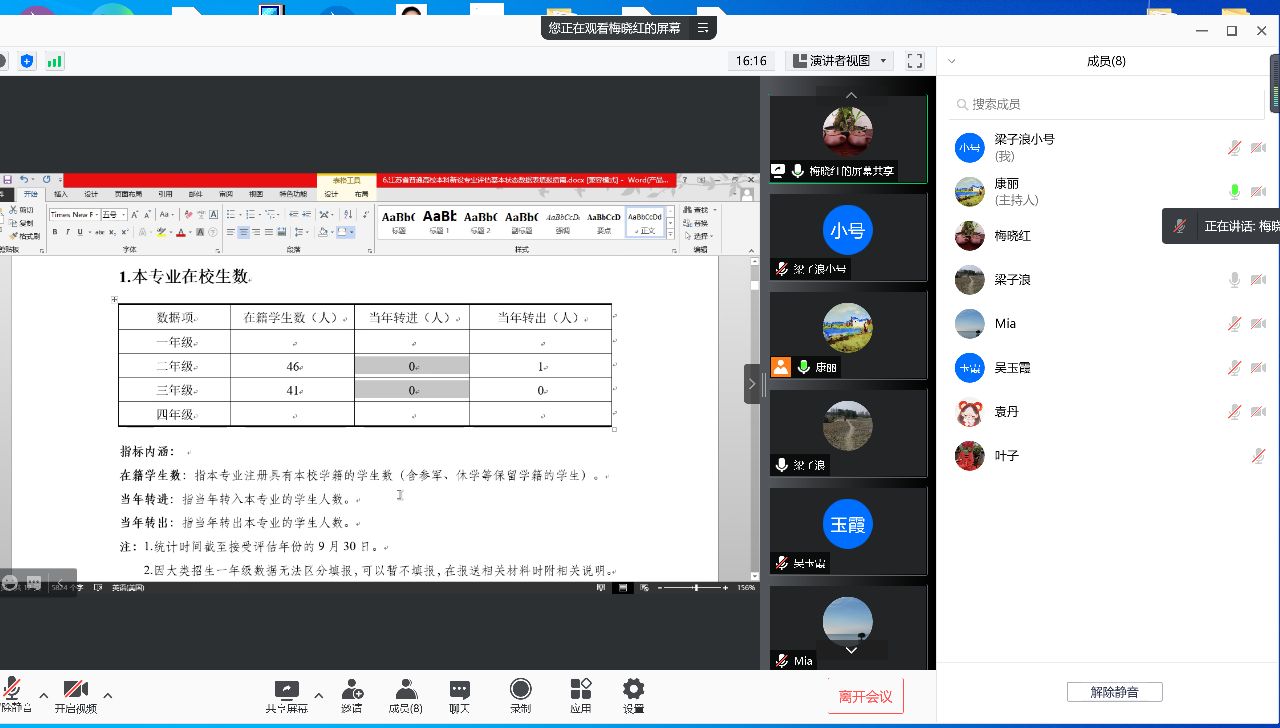
Task: Open the 应用 apps icon
Action: coord(581,692)
